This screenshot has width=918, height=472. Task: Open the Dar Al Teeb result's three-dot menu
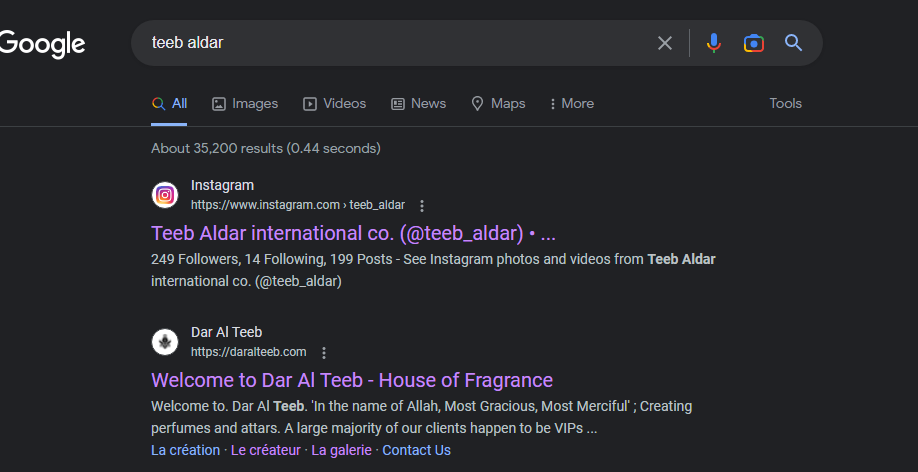324,353
